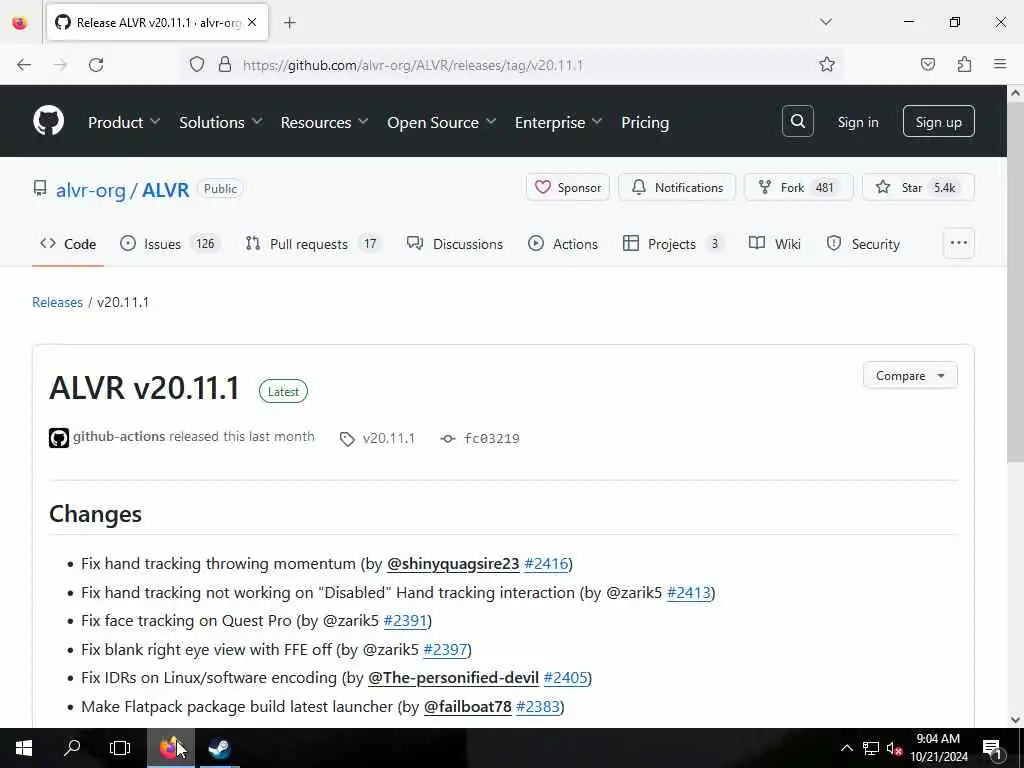Open the network tray icon
This screenshot has width=1024, height=768.
click(x=871, y=748)
